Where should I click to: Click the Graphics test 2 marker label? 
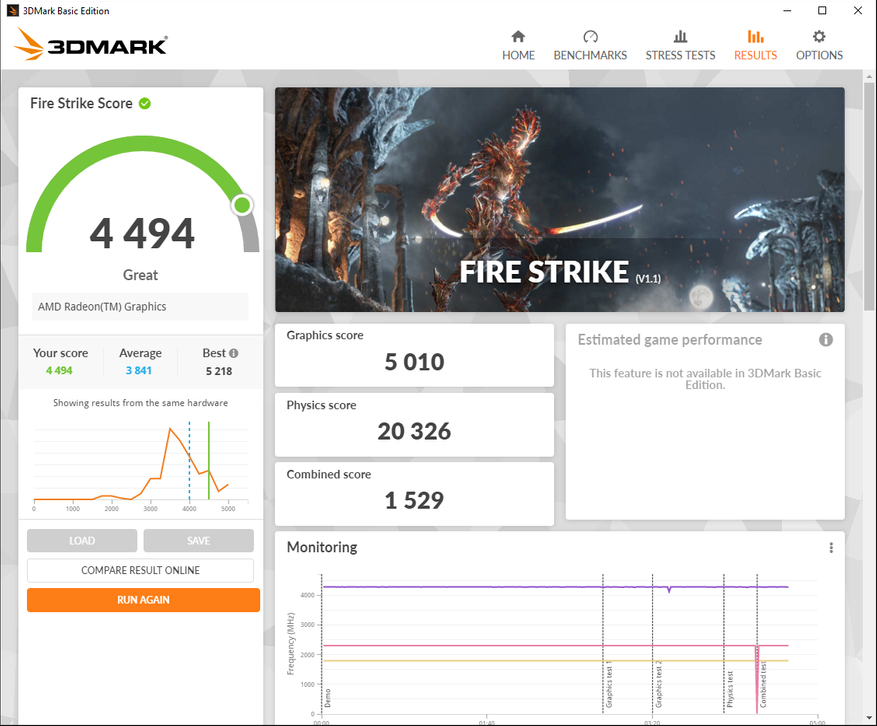(x=658, y=685)
